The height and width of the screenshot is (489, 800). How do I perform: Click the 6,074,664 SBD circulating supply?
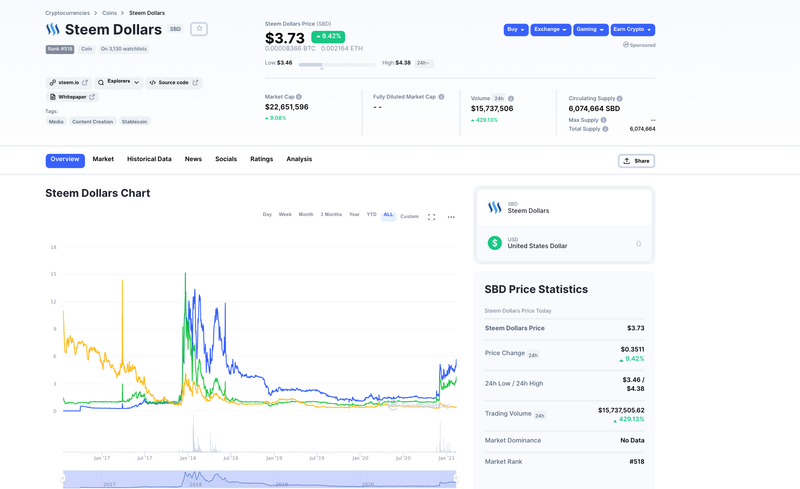pyautogui.click(x=594, y=109)
